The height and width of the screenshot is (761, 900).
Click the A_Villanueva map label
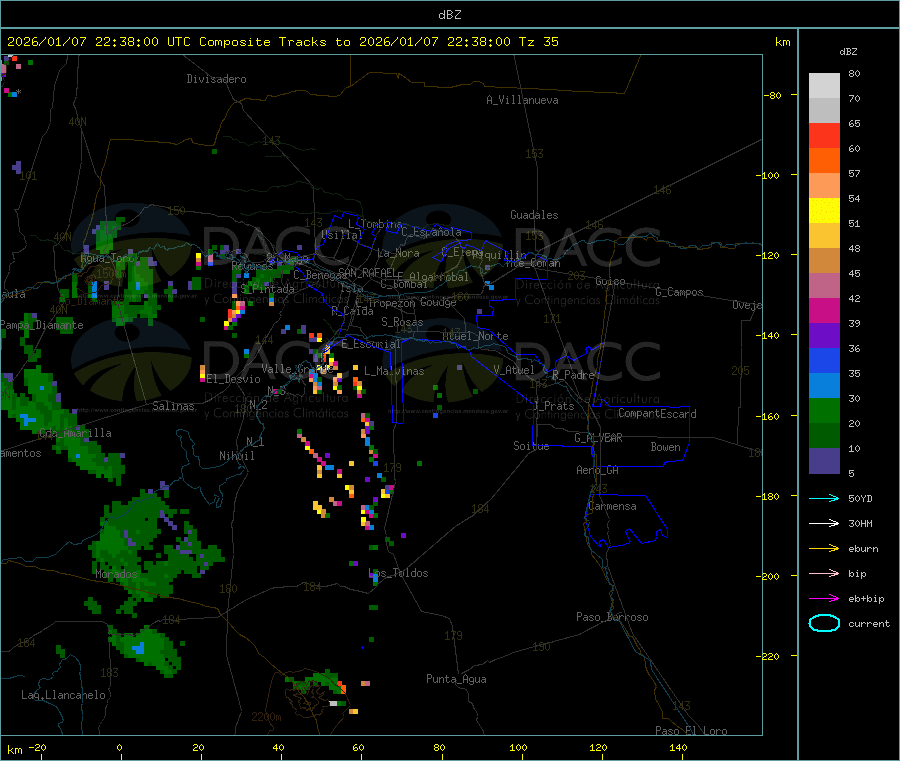[x=522, y=100]
